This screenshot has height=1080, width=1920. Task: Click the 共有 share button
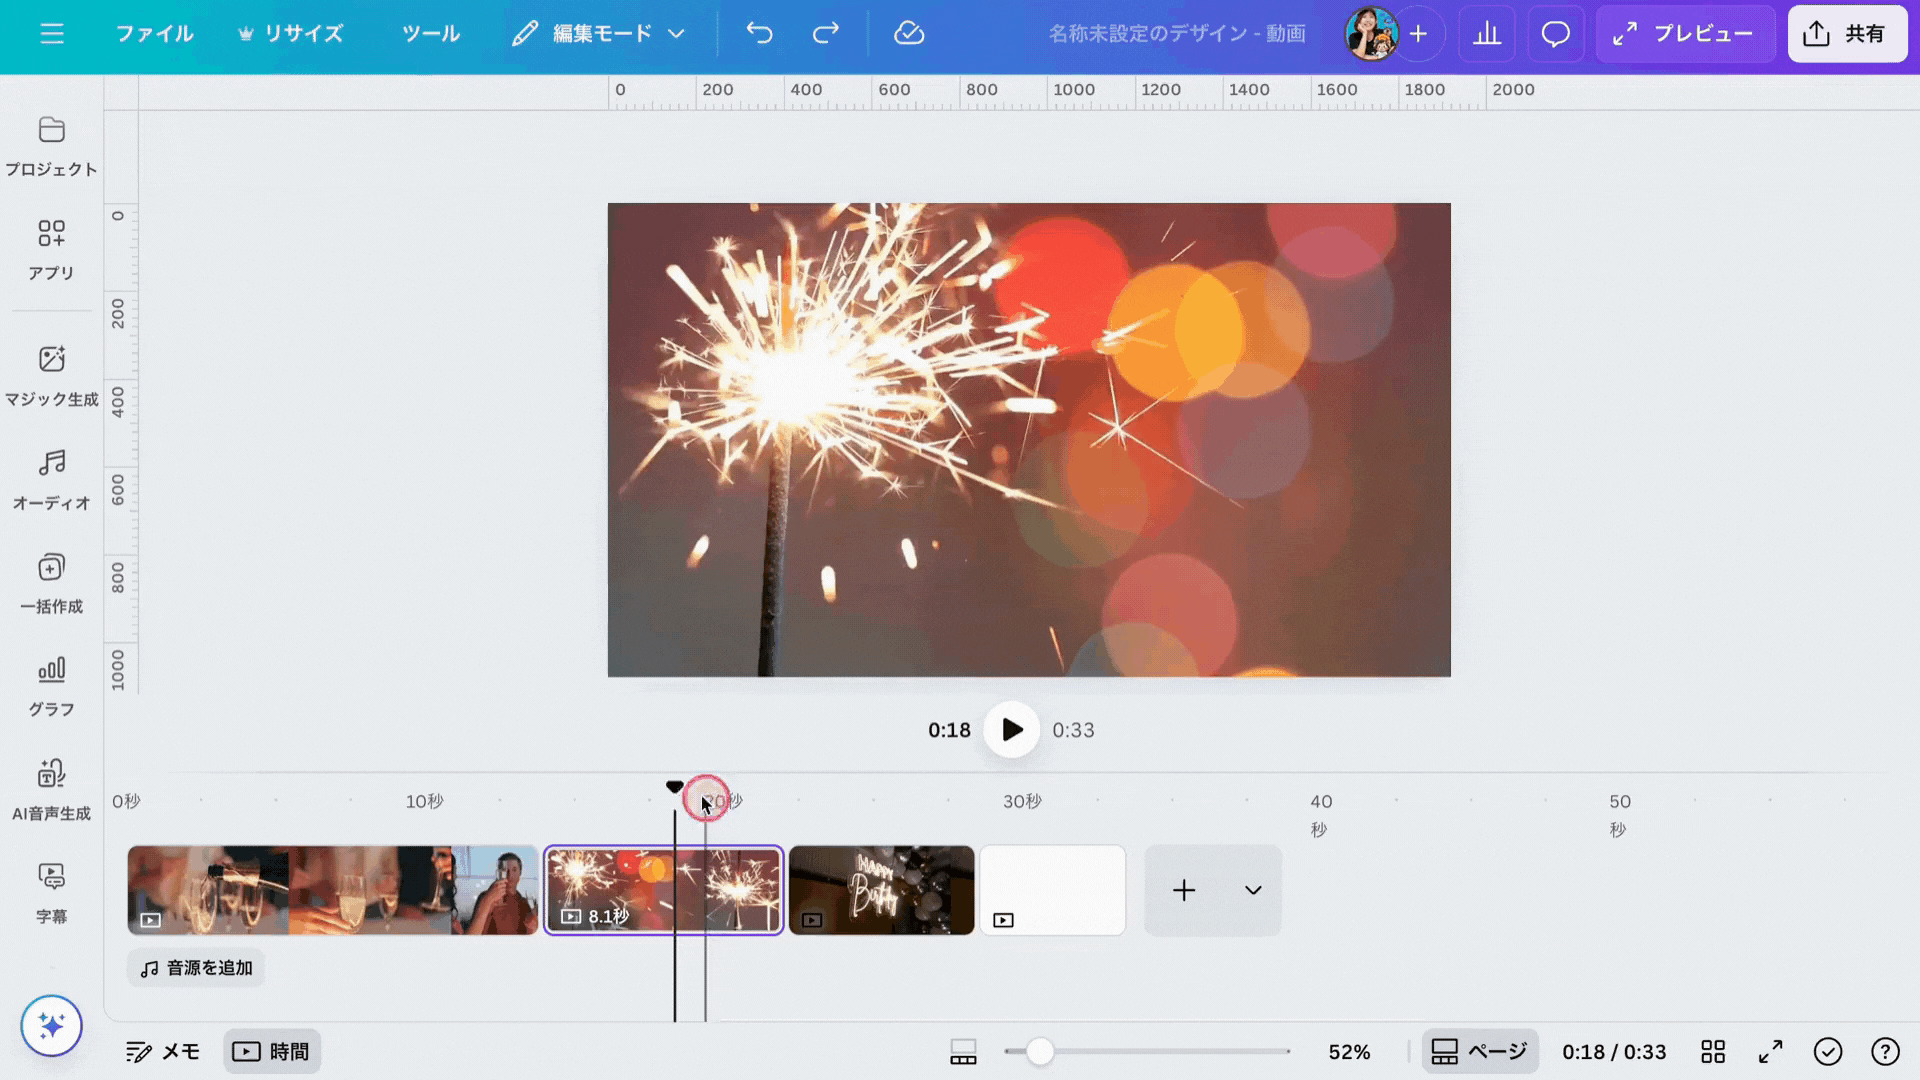tap(1846, 34)
